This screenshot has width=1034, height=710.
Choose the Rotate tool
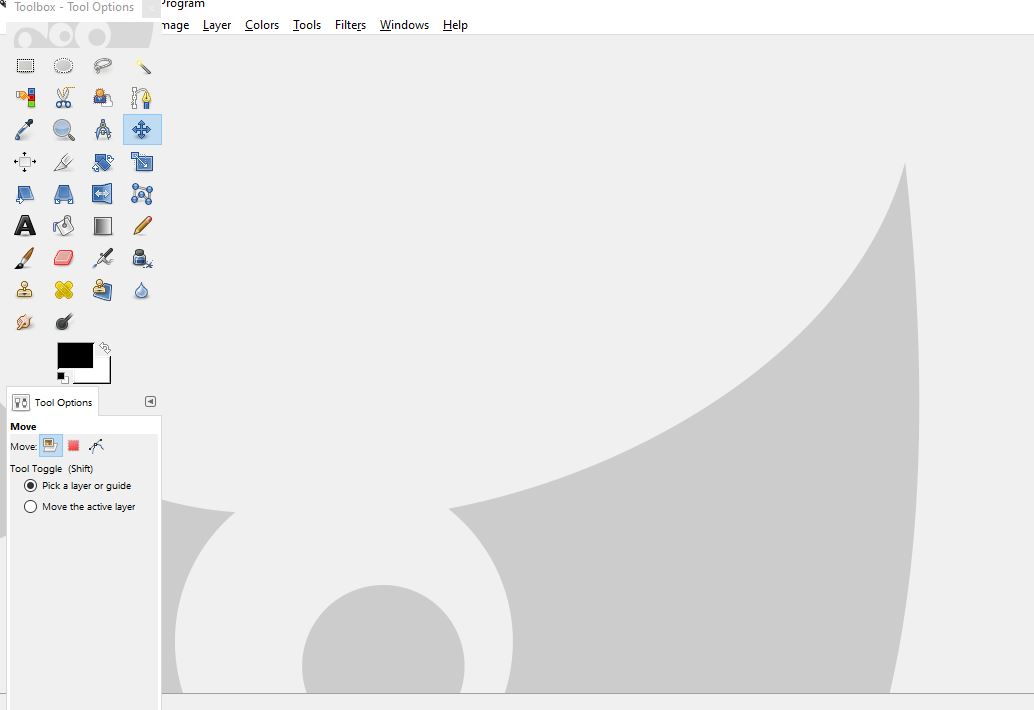(x=102, y=162)
